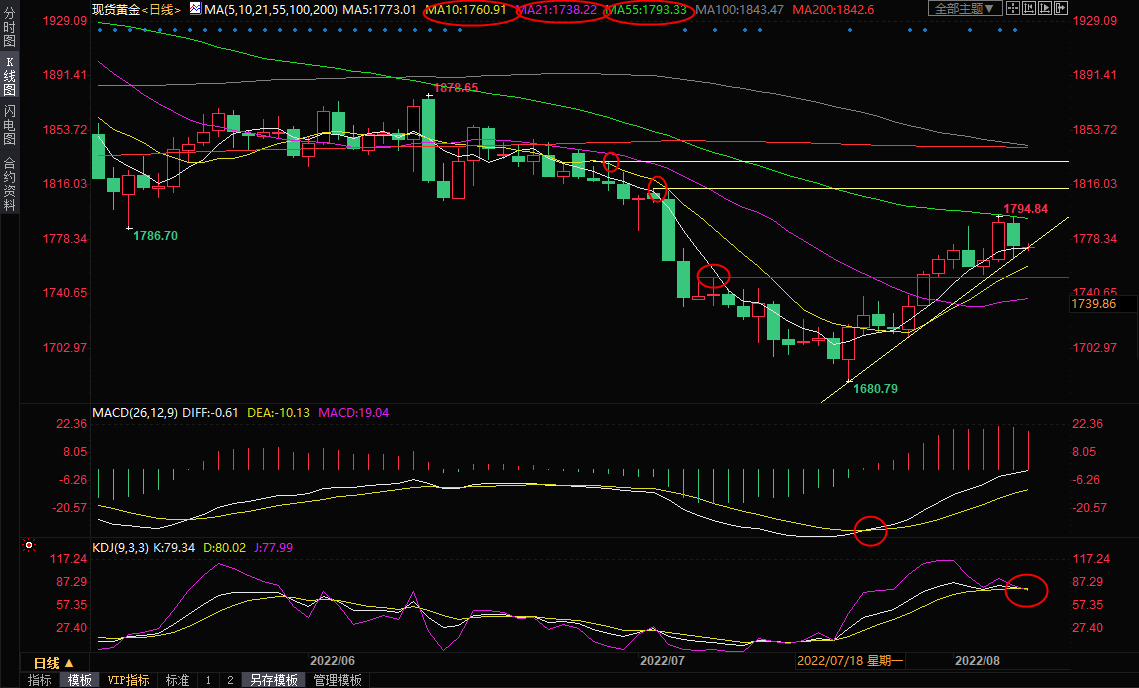1139x688 pixels.
Task: Click the MA indicator chart icon
Action: [194, 9]
